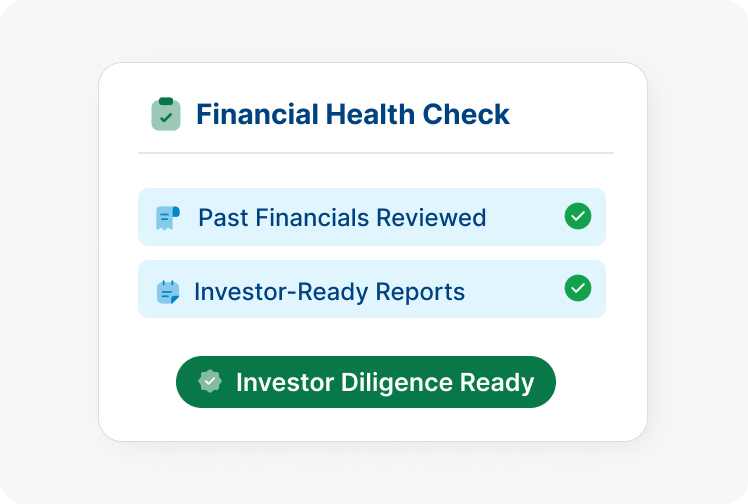The image size is (748, 504).
Task: Click the receipt icon in Past Financials row
Action: tap(168, 217)
